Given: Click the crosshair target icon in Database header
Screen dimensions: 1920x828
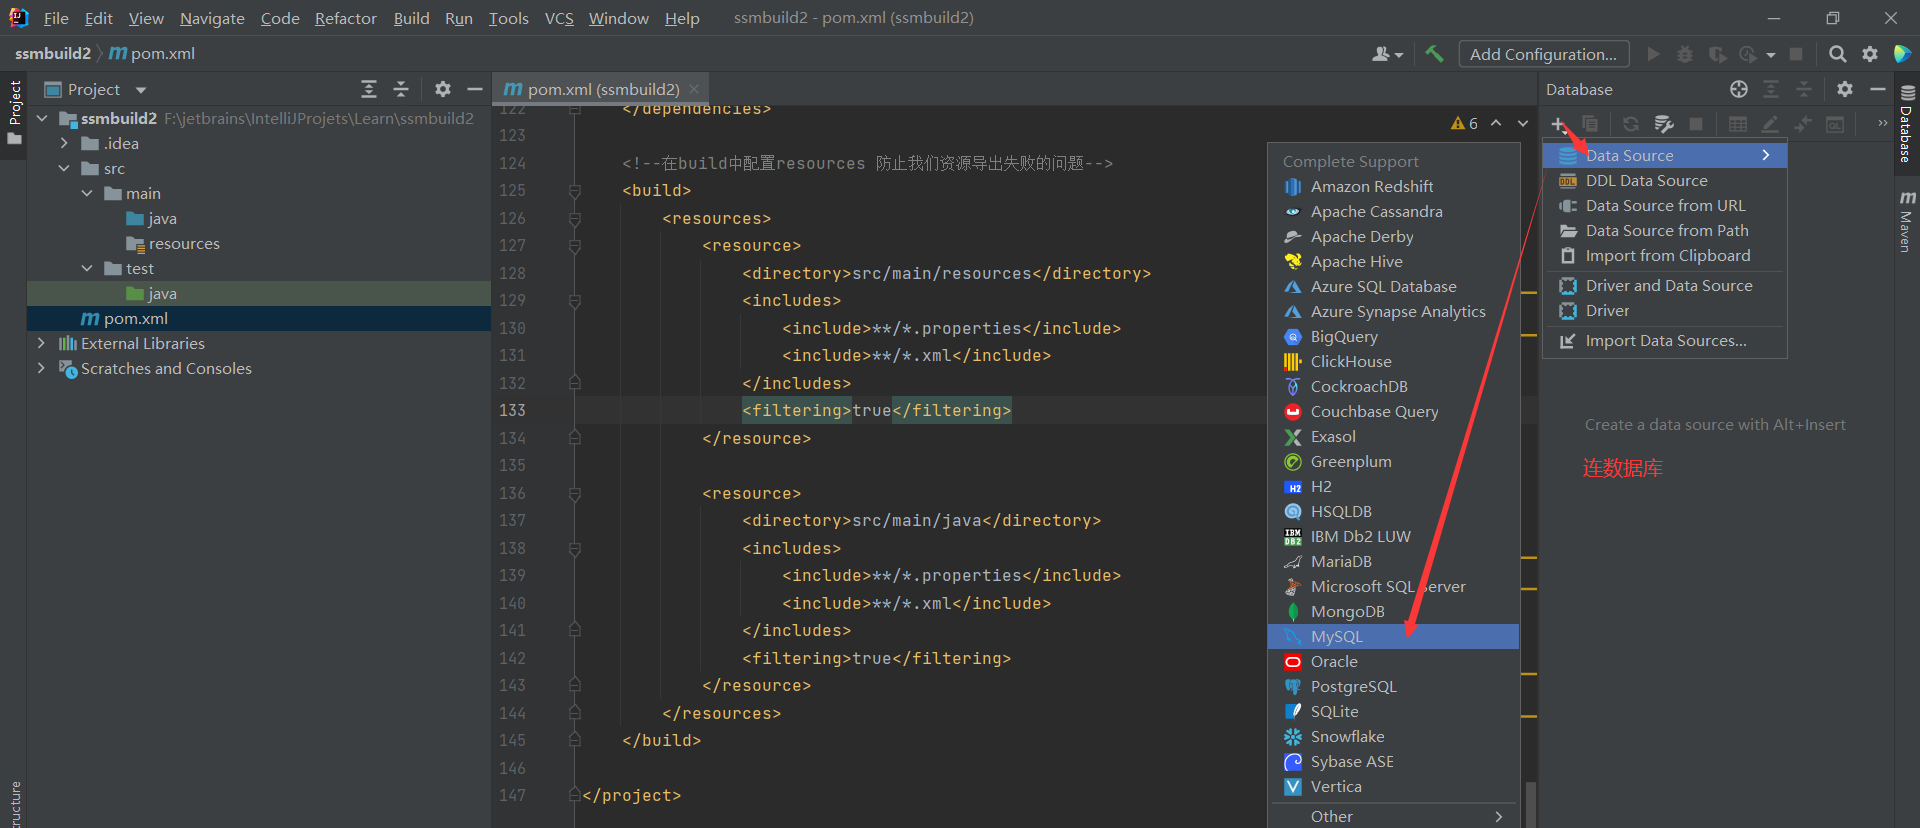Looking at the screenshot, I should click(1739, 89).
